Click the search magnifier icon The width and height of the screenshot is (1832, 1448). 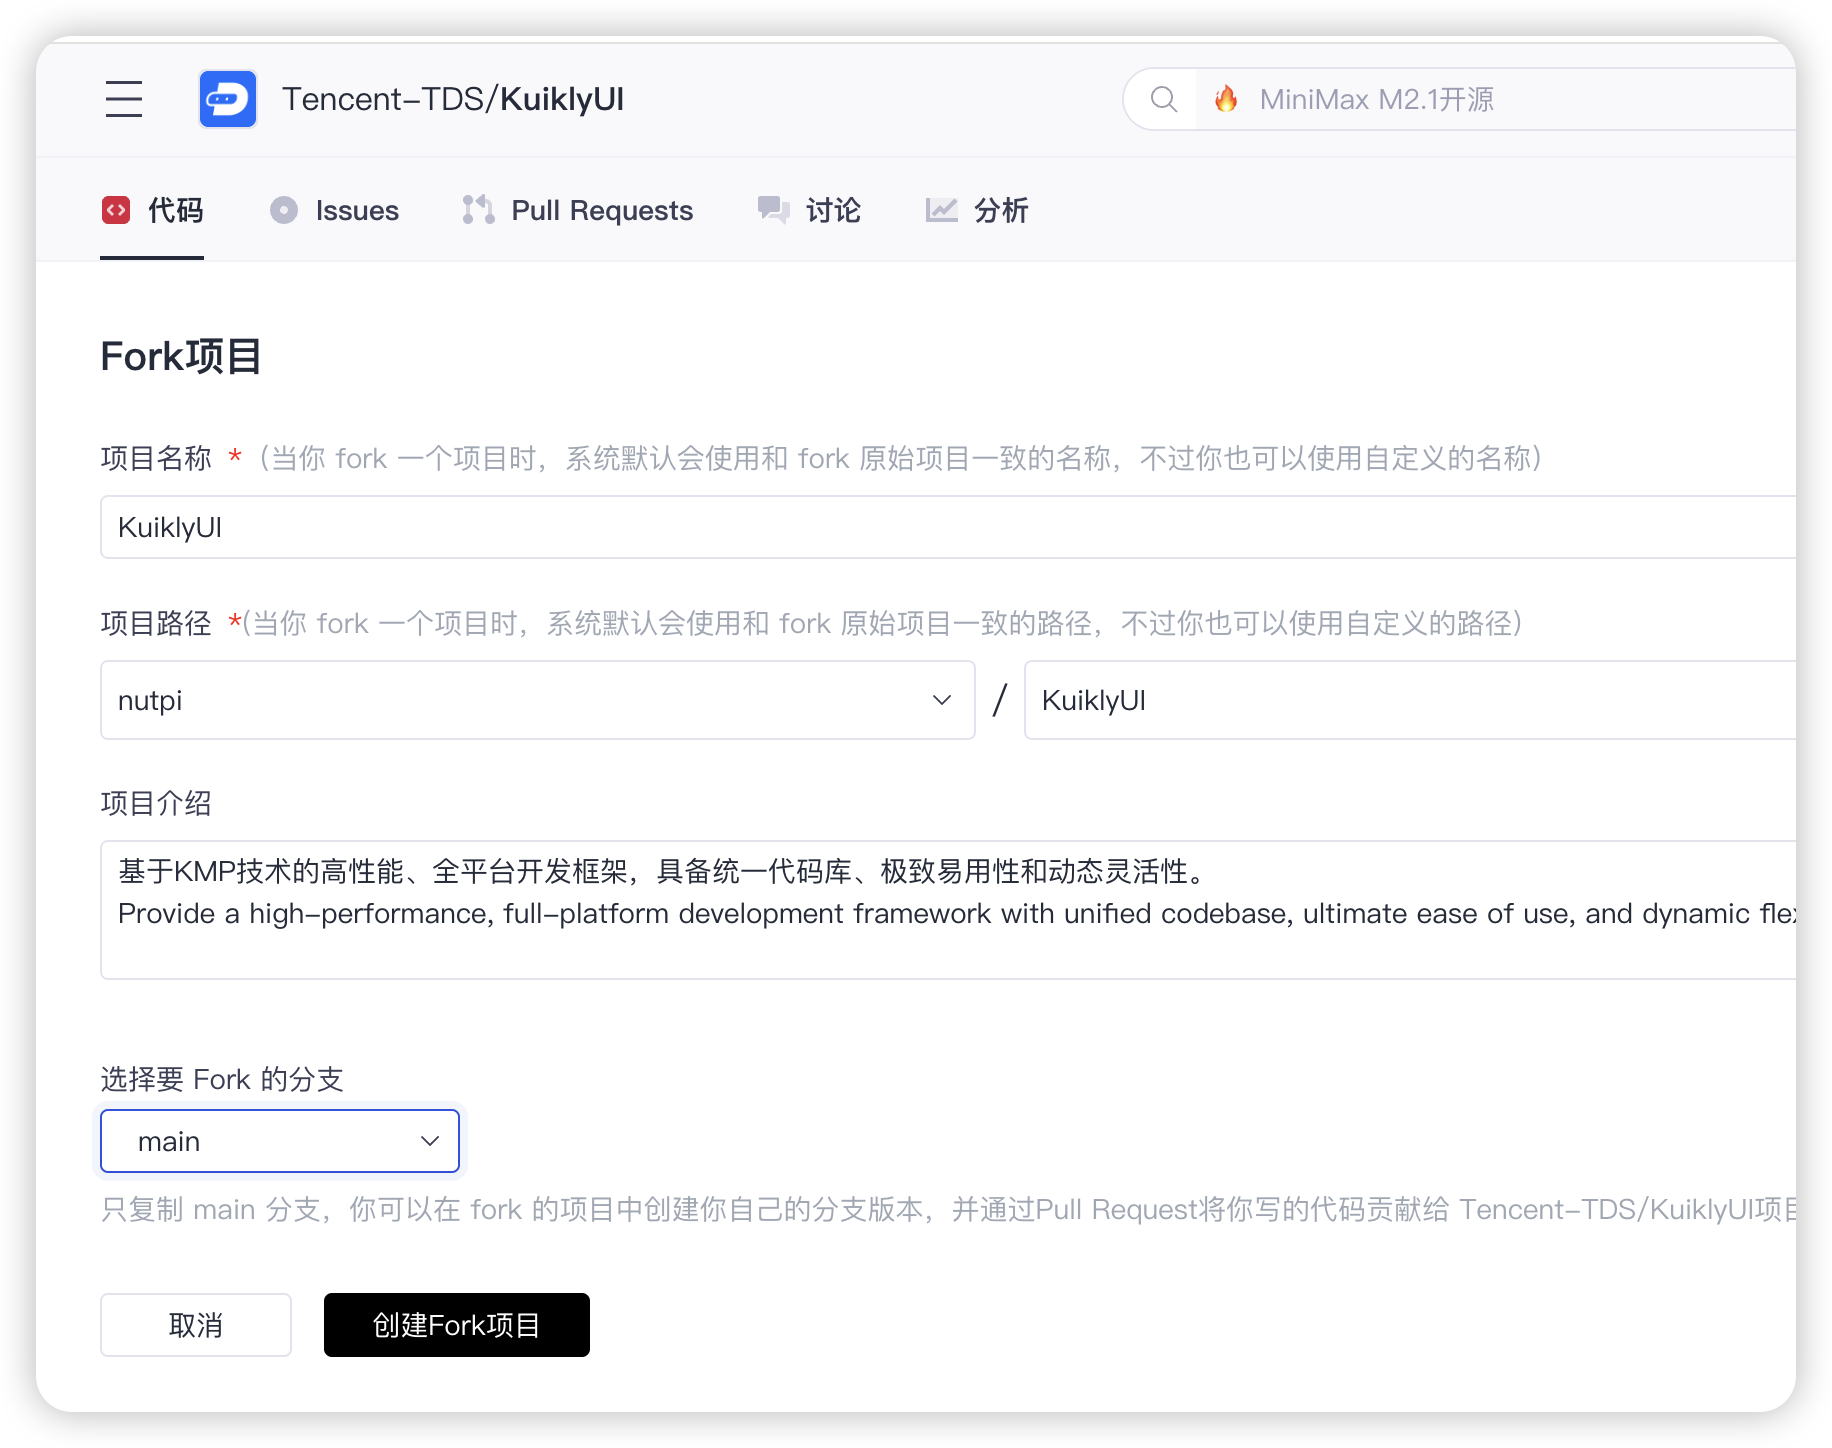[1161, 99]
